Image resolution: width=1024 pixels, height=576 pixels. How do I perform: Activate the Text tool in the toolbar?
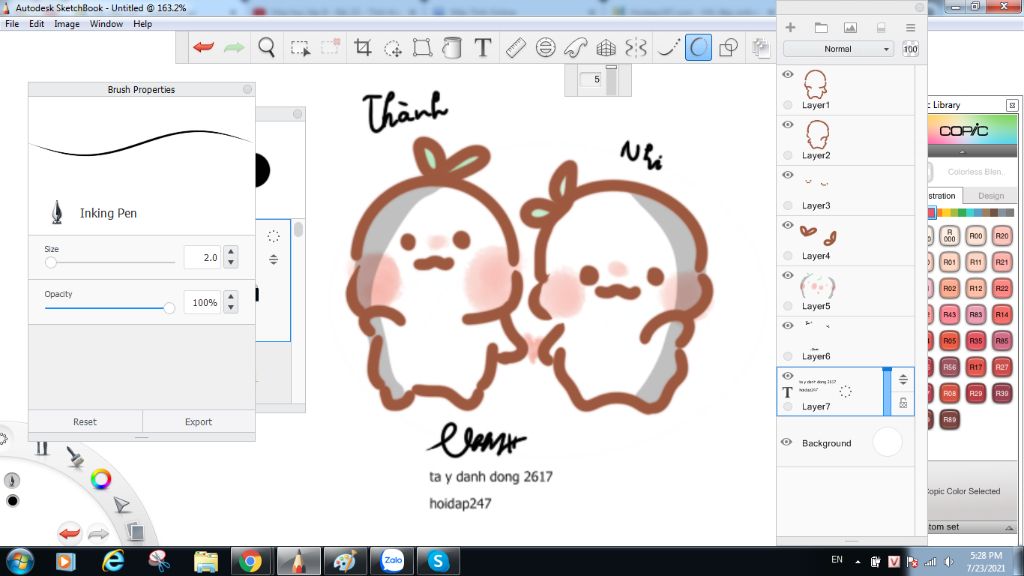pos(483,47)
